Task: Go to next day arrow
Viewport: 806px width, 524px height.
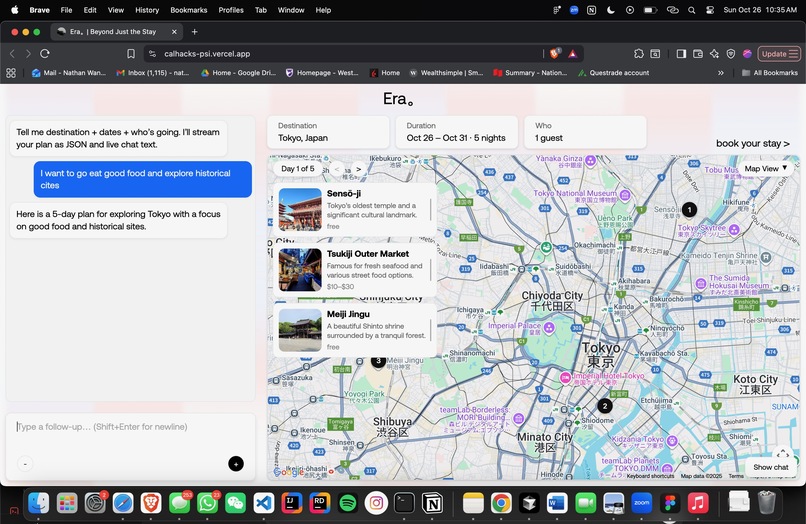Action: (x=359, y=169)
